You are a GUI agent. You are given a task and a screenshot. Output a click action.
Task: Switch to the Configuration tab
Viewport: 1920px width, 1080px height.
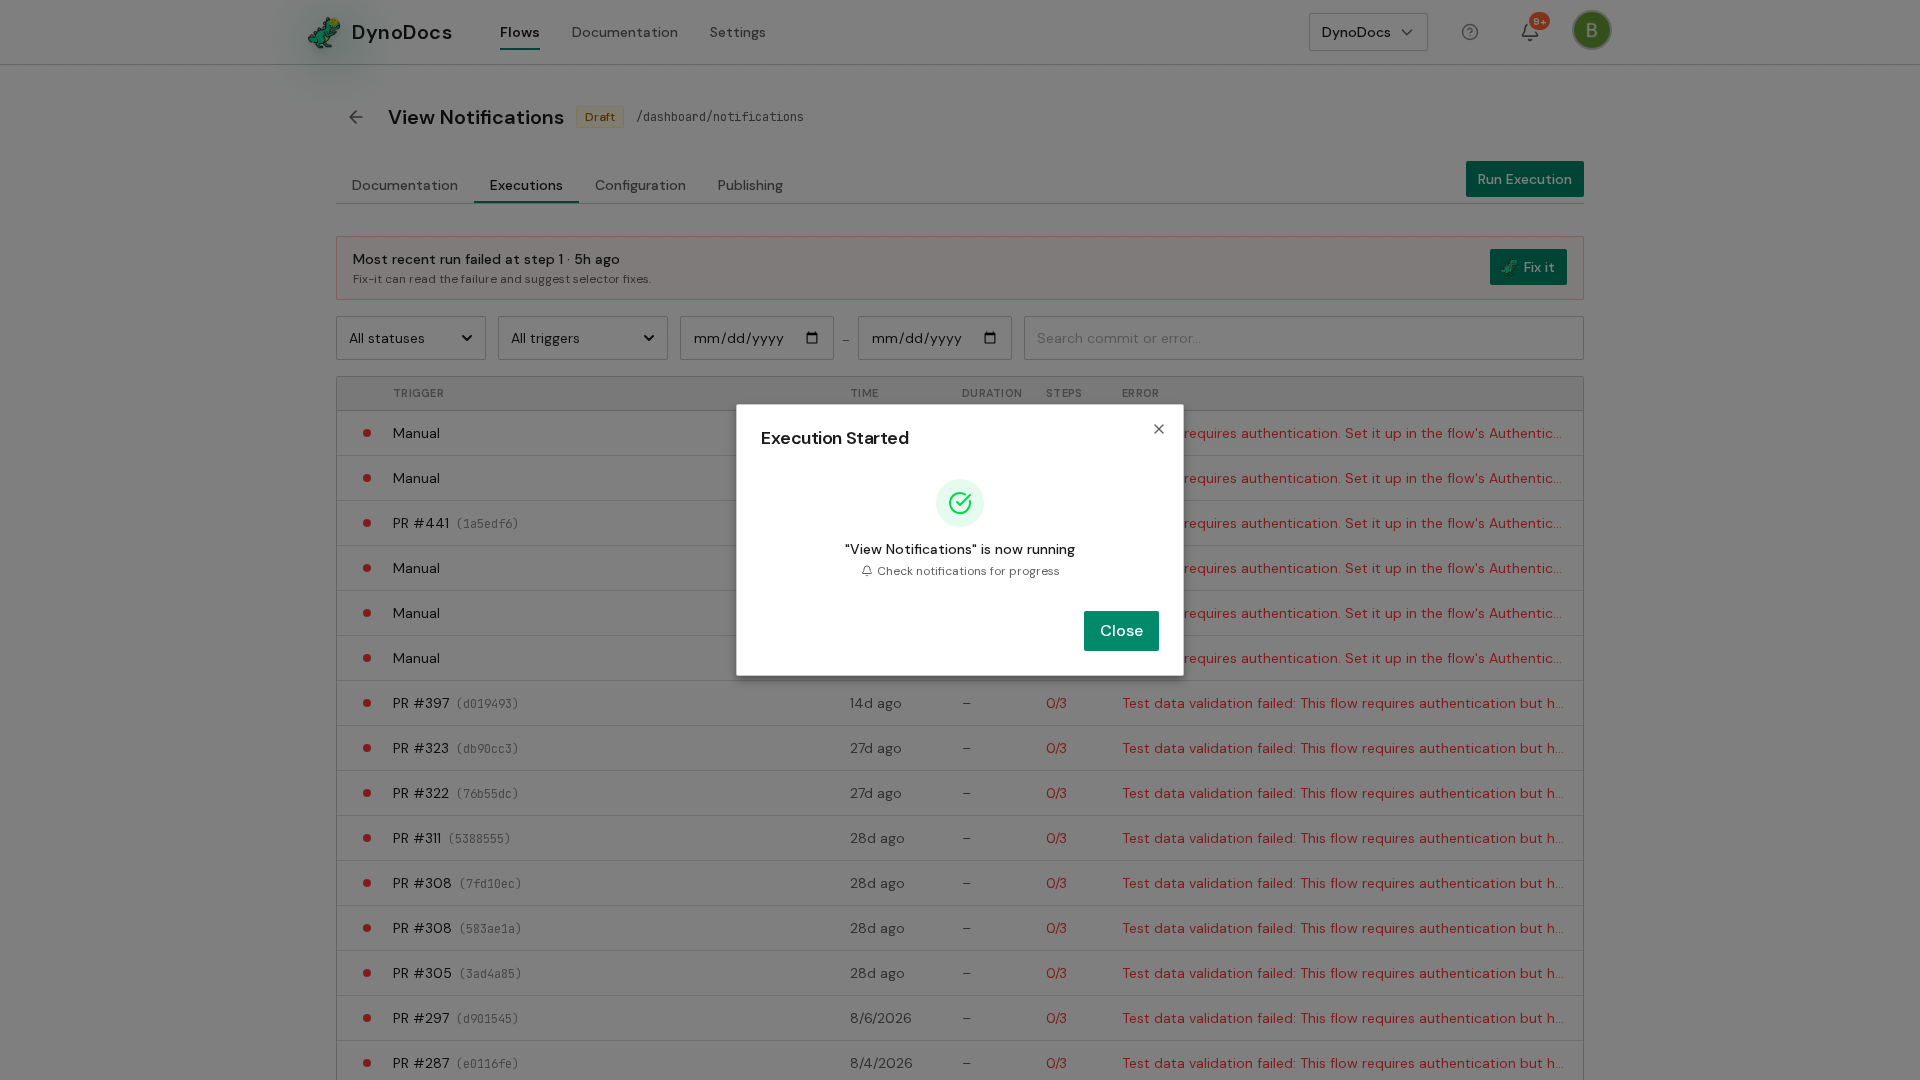(640, 185)
